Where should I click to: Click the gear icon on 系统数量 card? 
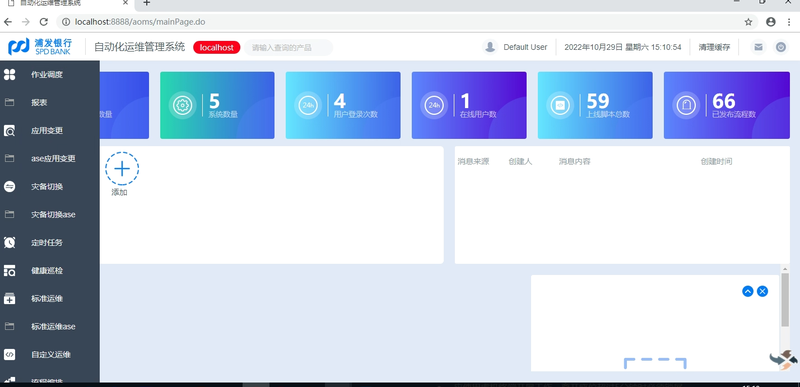click(x=182, y=105)
